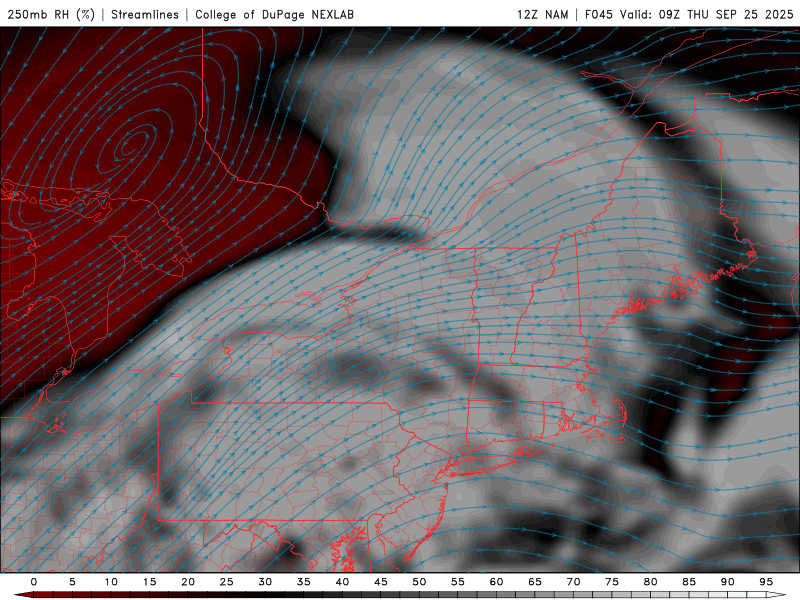
Task: Click the color scale label "80"
Action: pyautogui.click(x=650, y=582)
